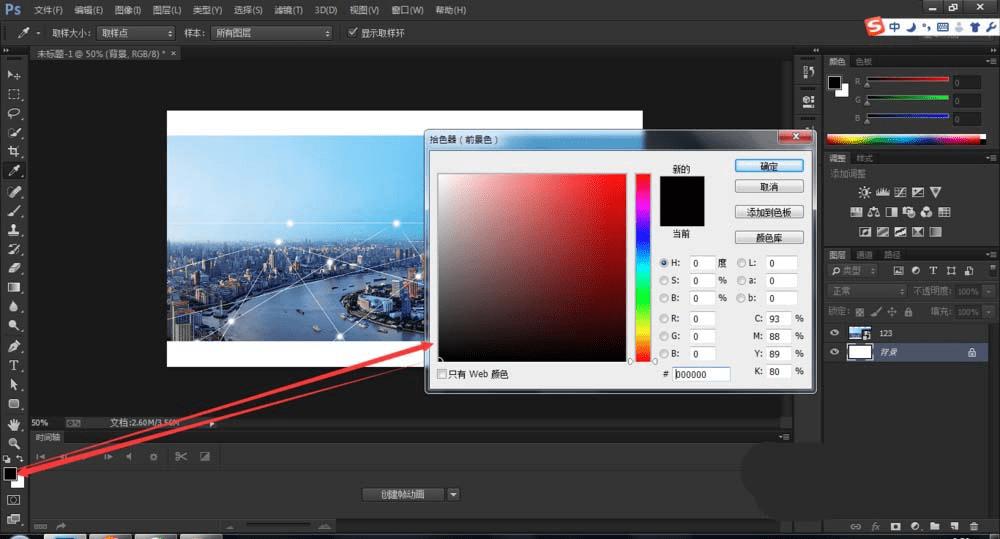Enable the Only Web Colors checkbox
Image resolution: width=1000 pixels, height=539 pixels.
click(x=442, y=374)
